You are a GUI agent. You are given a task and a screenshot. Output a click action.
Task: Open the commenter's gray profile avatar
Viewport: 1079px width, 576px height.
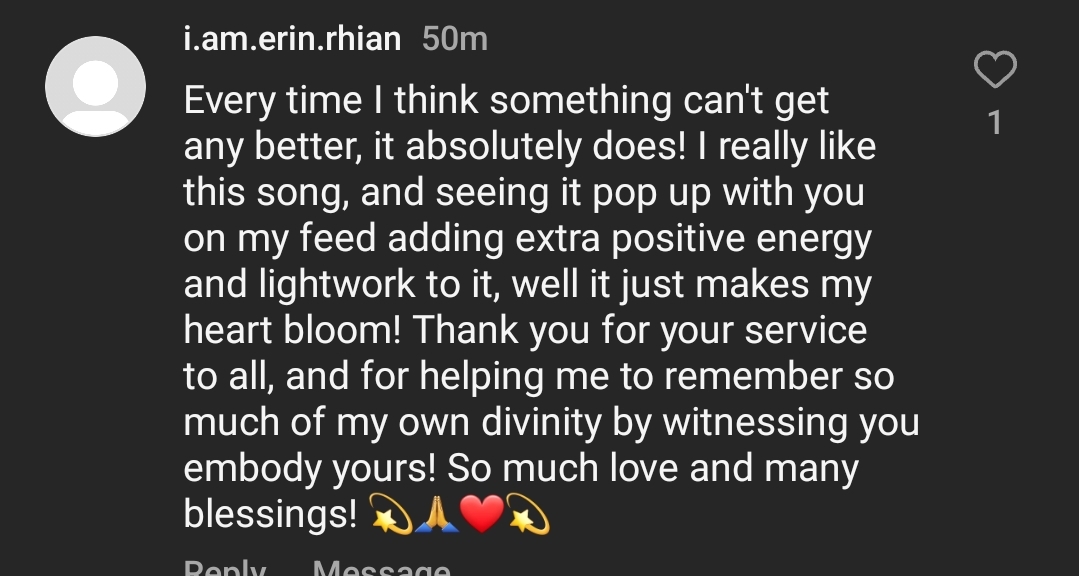[95, 86]
